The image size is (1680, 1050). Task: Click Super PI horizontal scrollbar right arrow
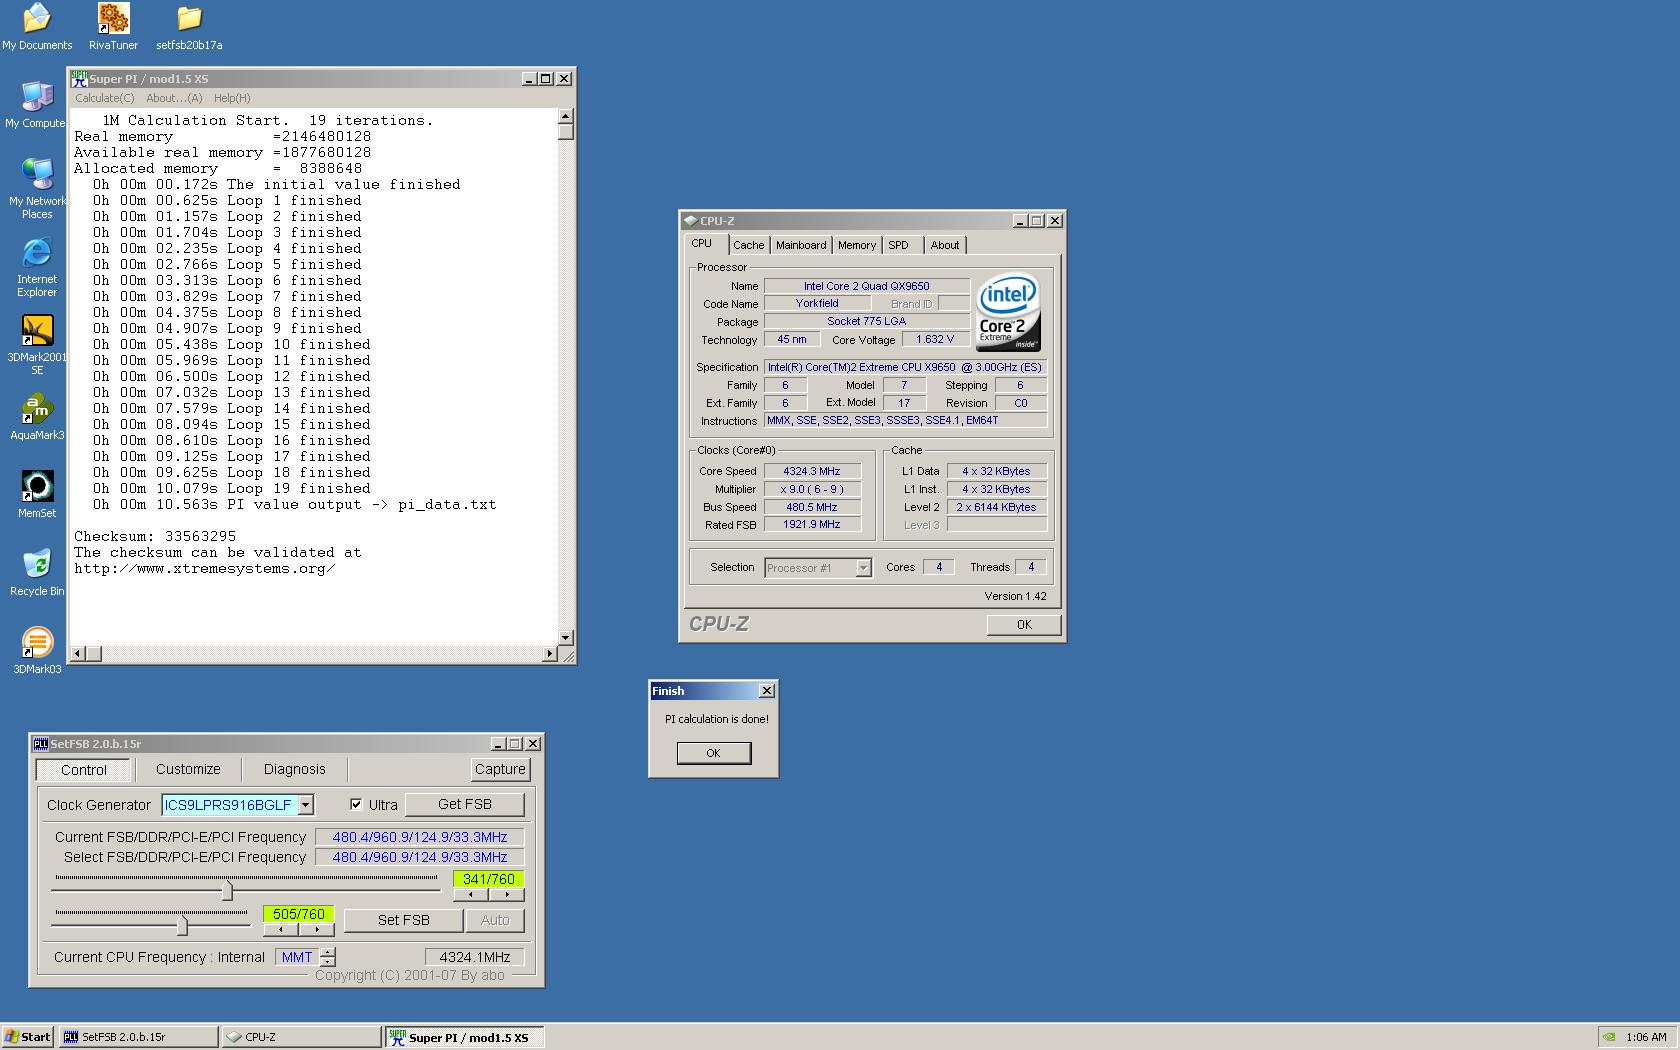549,654
